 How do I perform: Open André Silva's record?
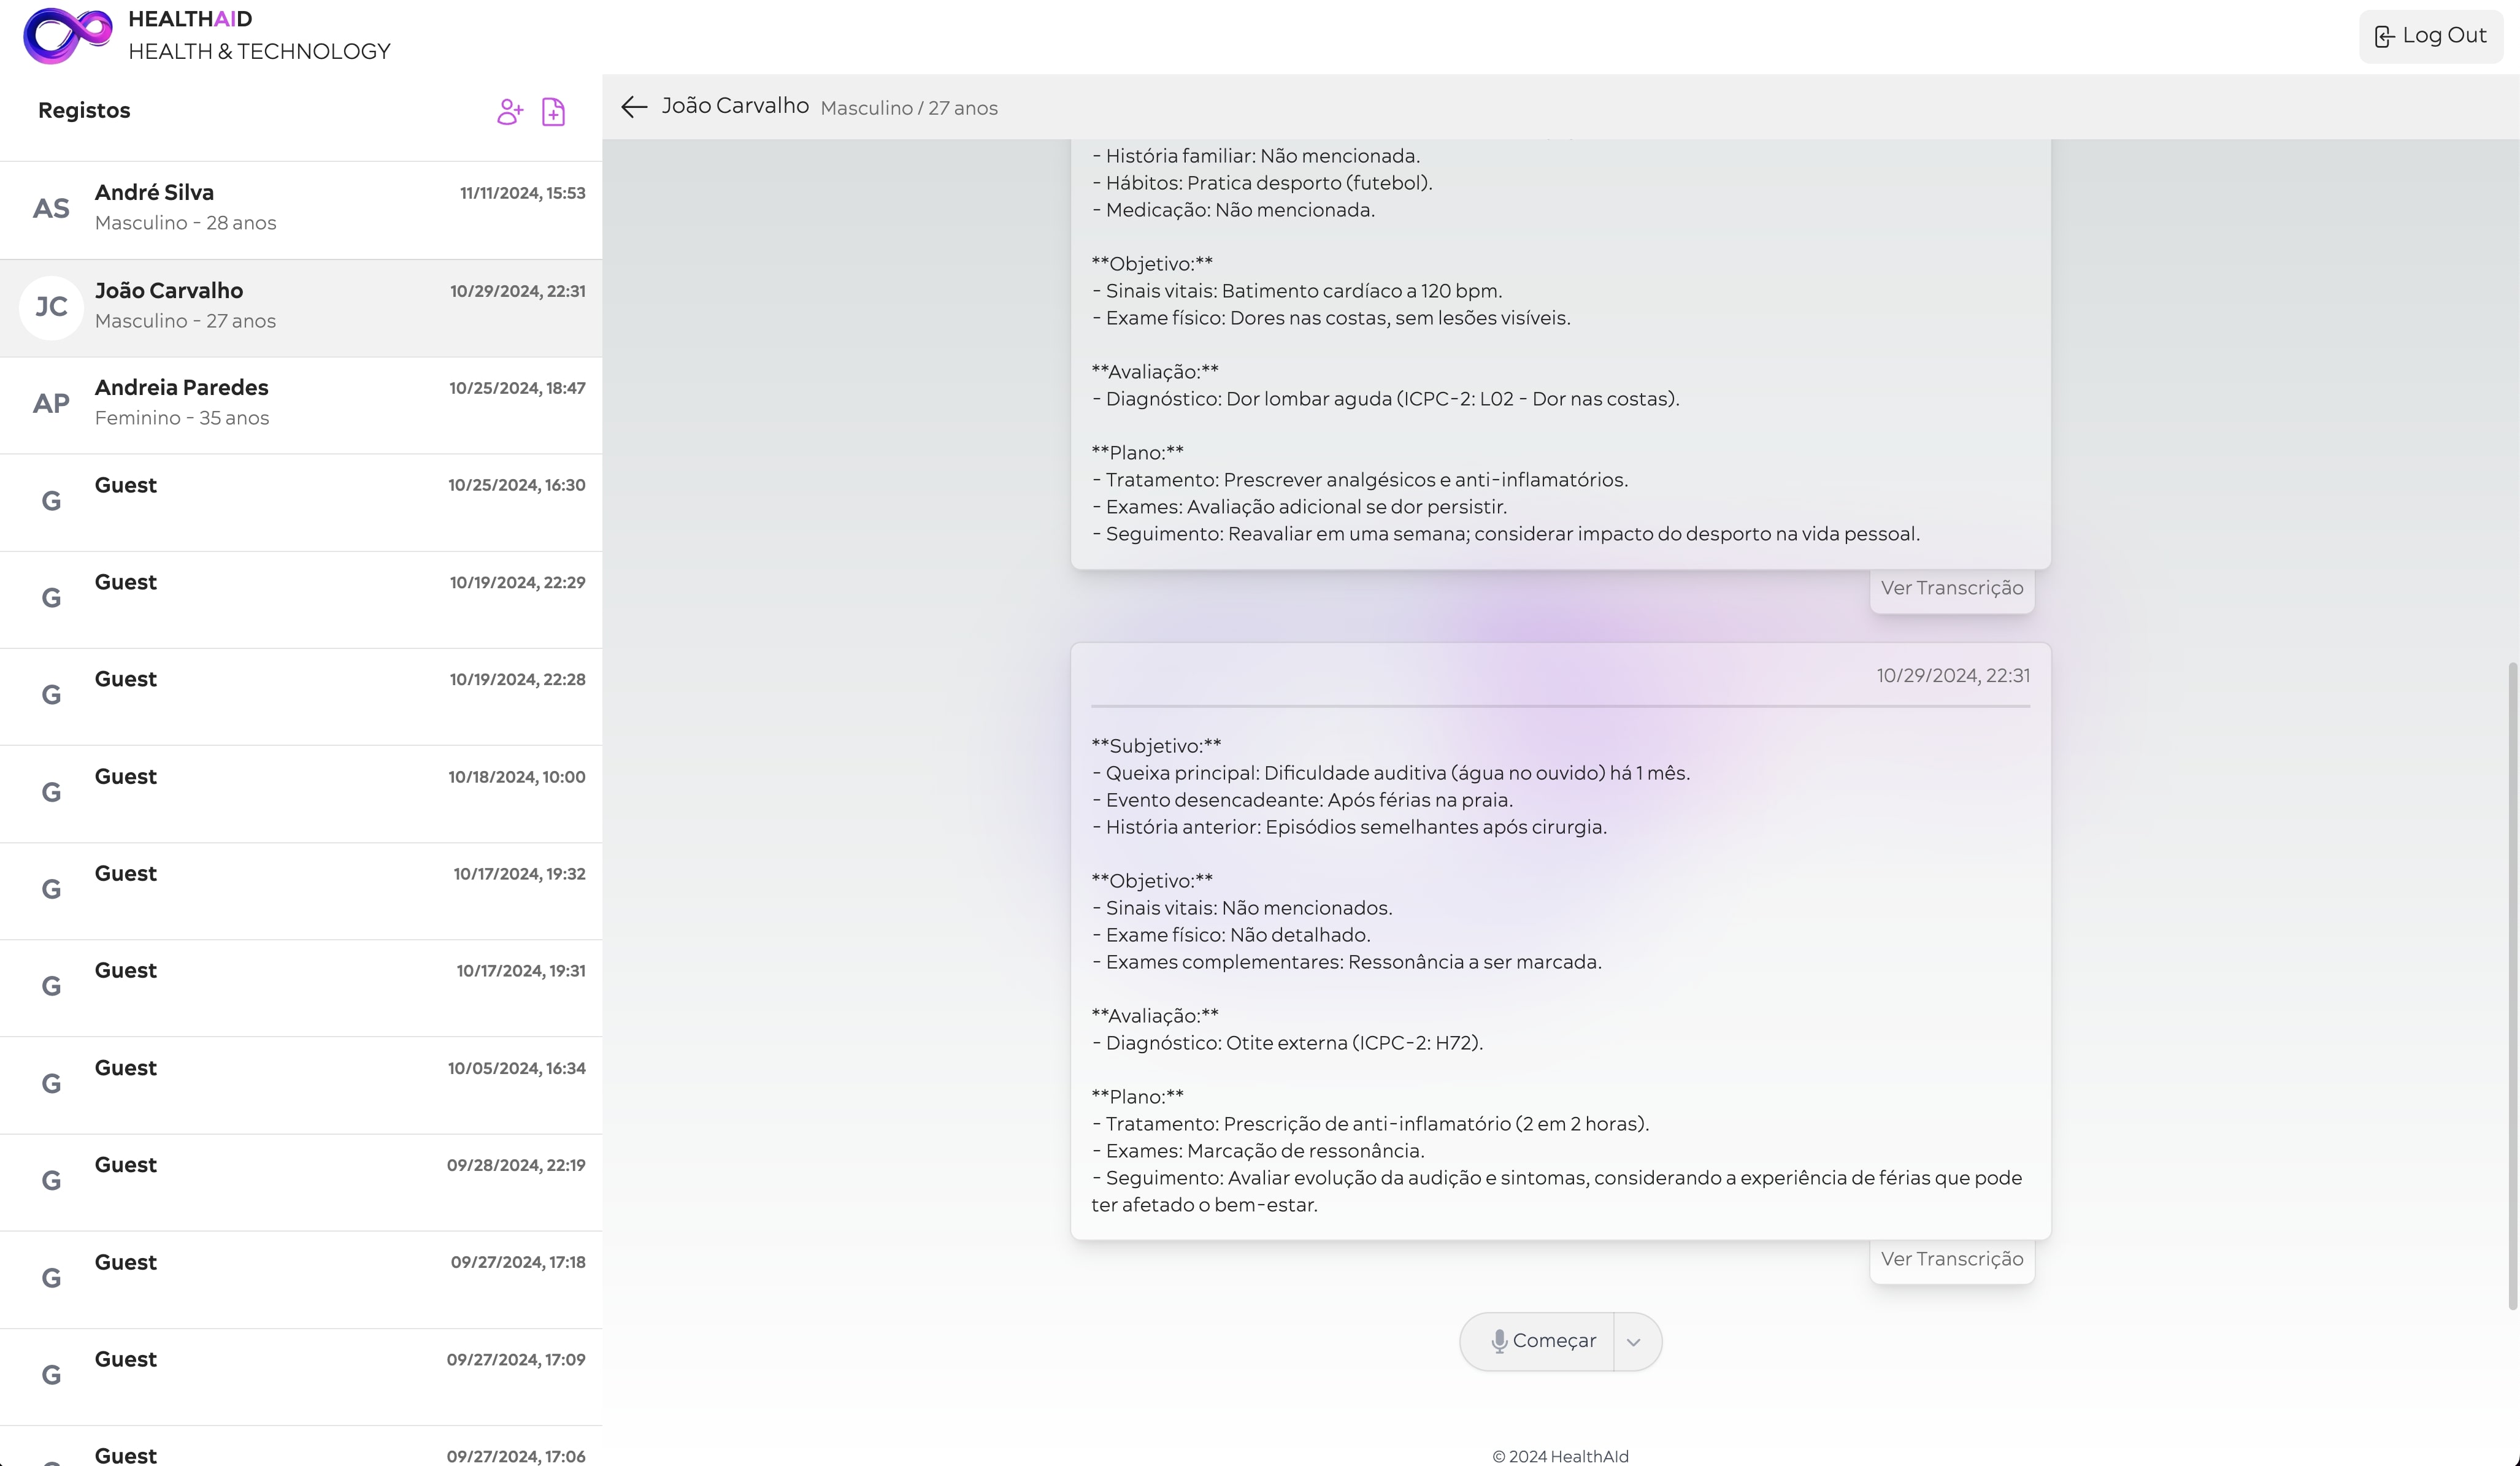300,209
